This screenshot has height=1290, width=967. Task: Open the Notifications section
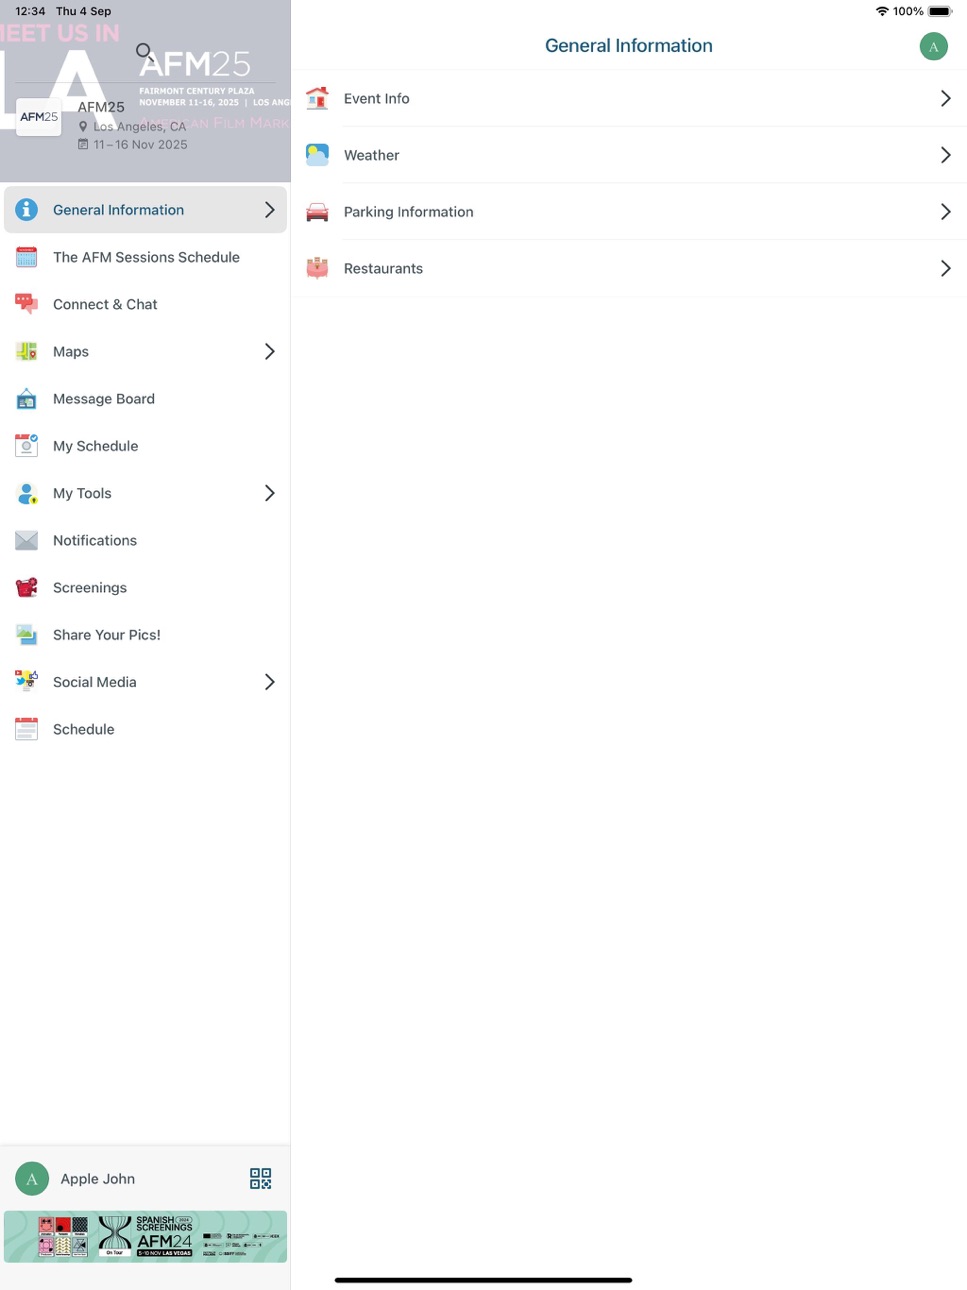[145, 540]
